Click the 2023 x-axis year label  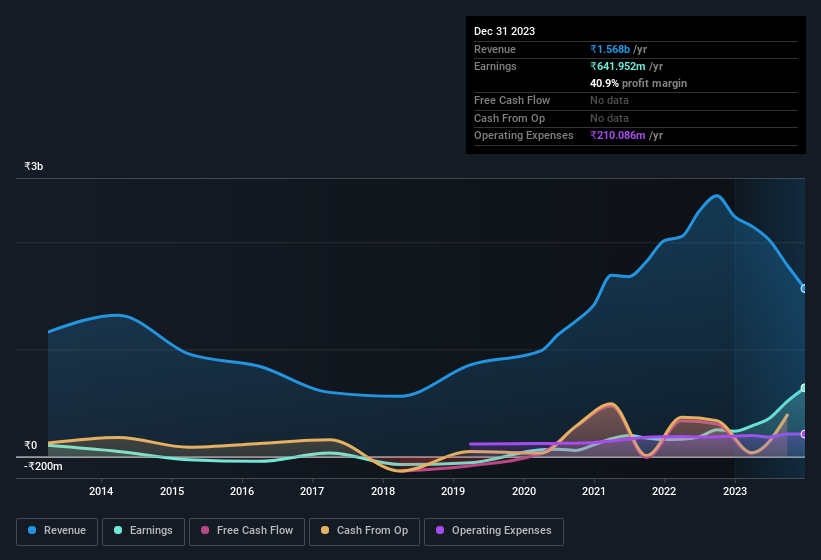tap(735, 491)
